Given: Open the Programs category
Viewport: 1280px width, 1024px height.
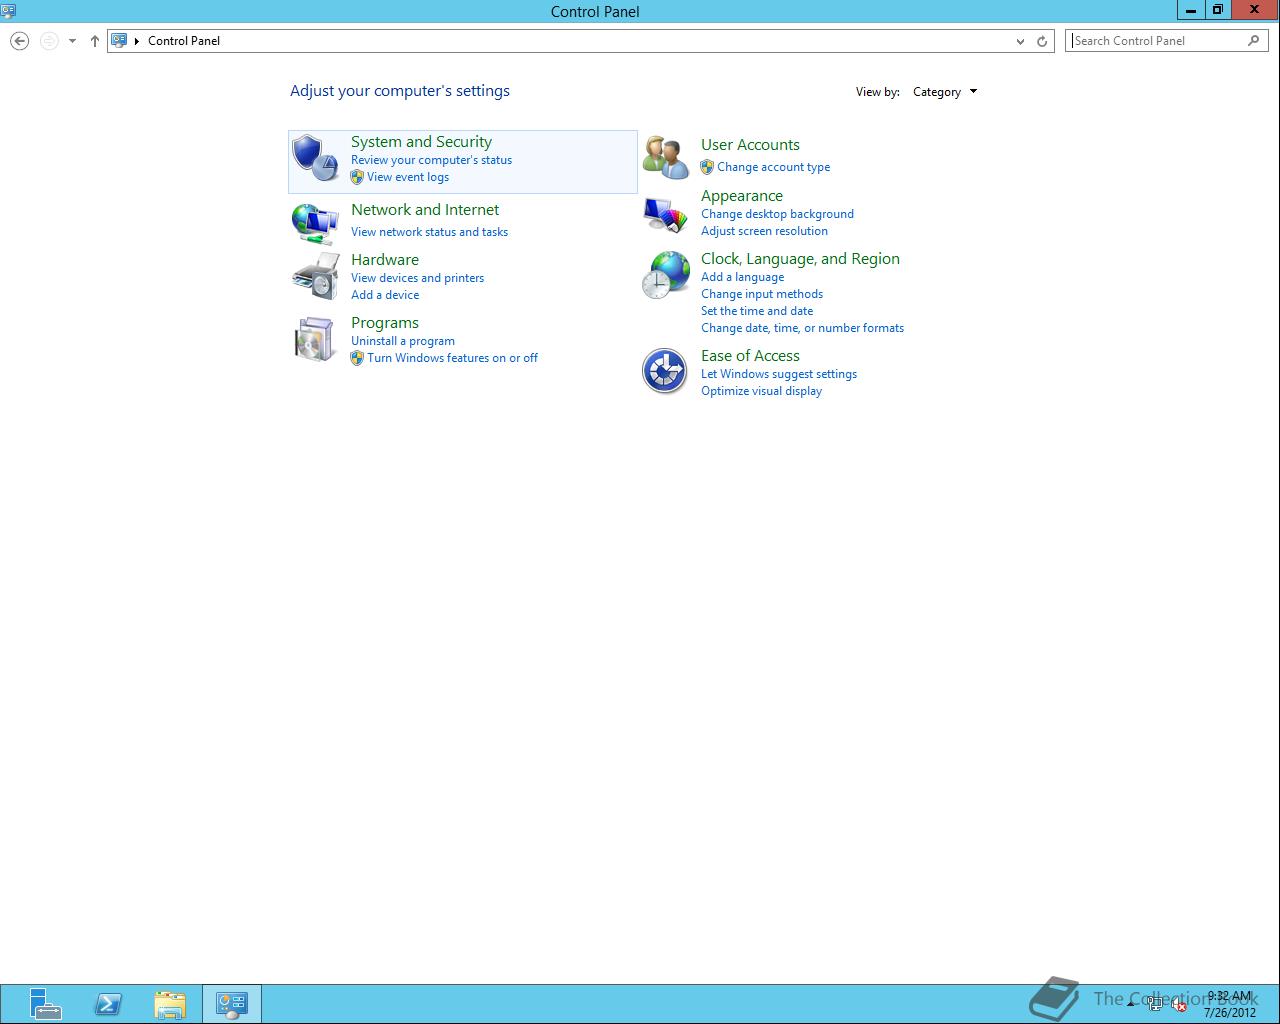Looking at the screenshot, I should (x=385, y=323).
